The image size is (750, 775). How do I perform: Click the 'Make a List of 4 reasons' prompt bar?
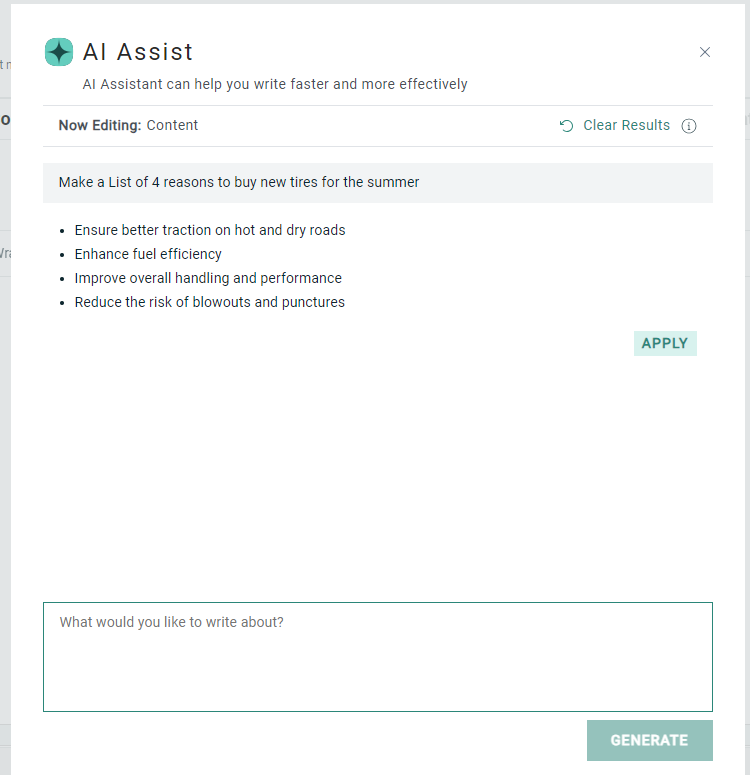coord(377,183)
